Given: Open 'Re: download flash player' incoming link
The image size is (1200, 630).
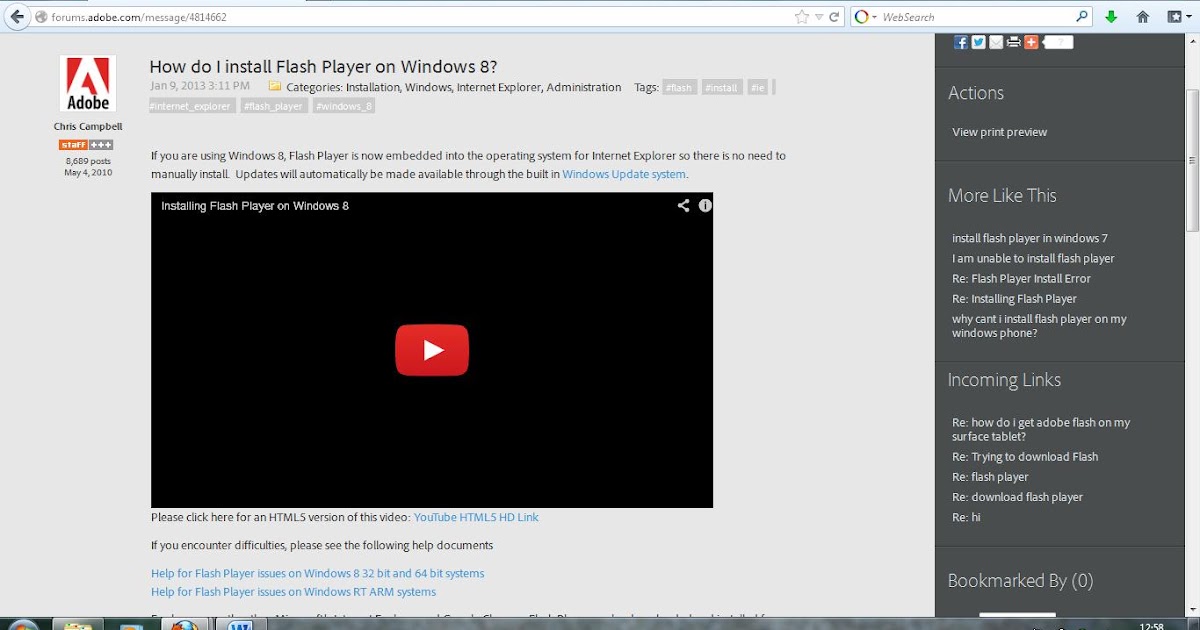Looking at the screenshot, I should point(1017,496).
